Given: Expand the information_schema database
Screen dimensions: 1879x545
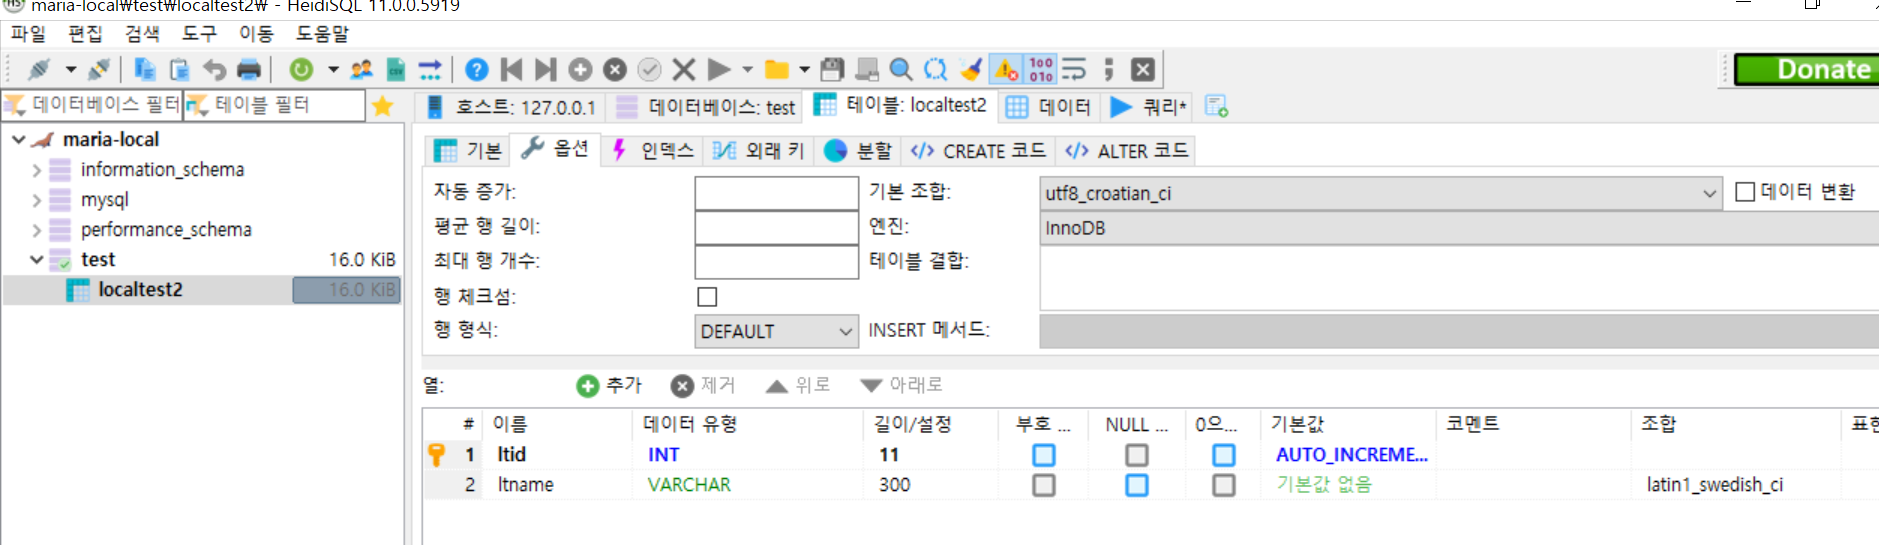Looking at the screenshot, I should 37,170.
